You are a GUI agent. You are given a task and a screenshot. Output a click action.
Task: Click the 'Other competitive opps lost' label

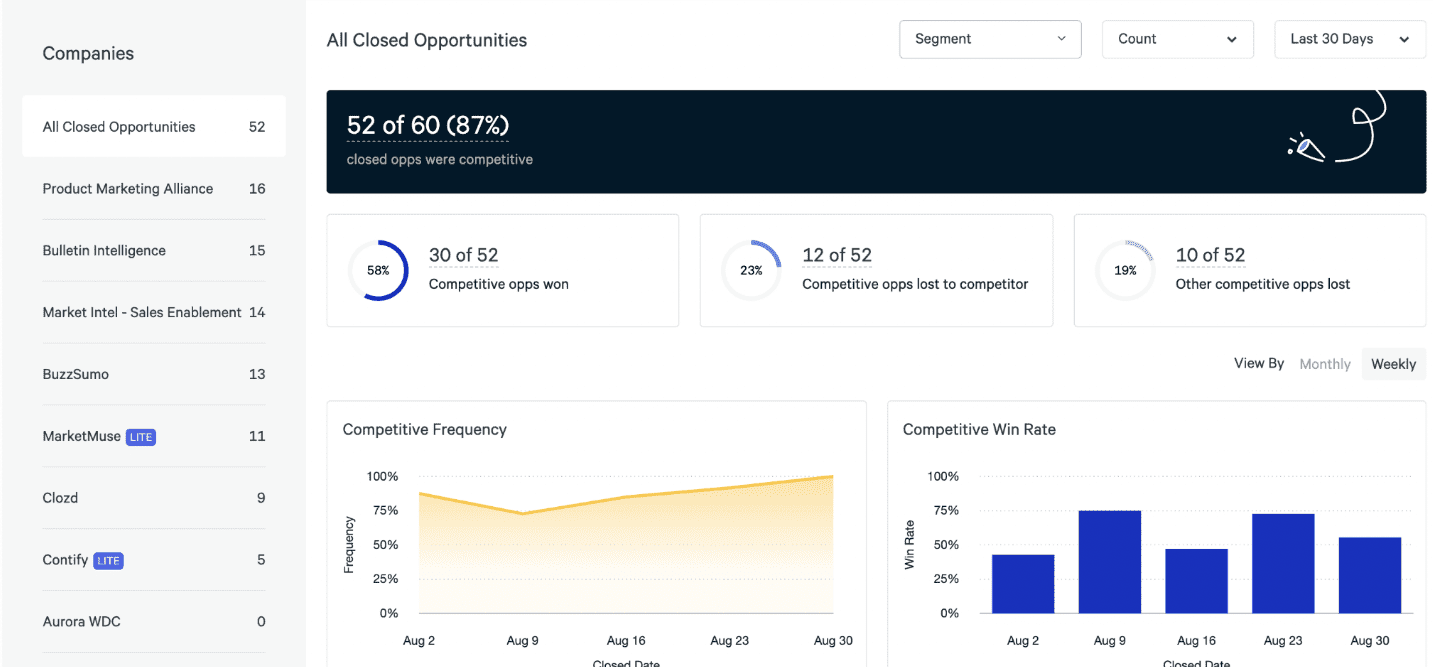point(1263,284)
